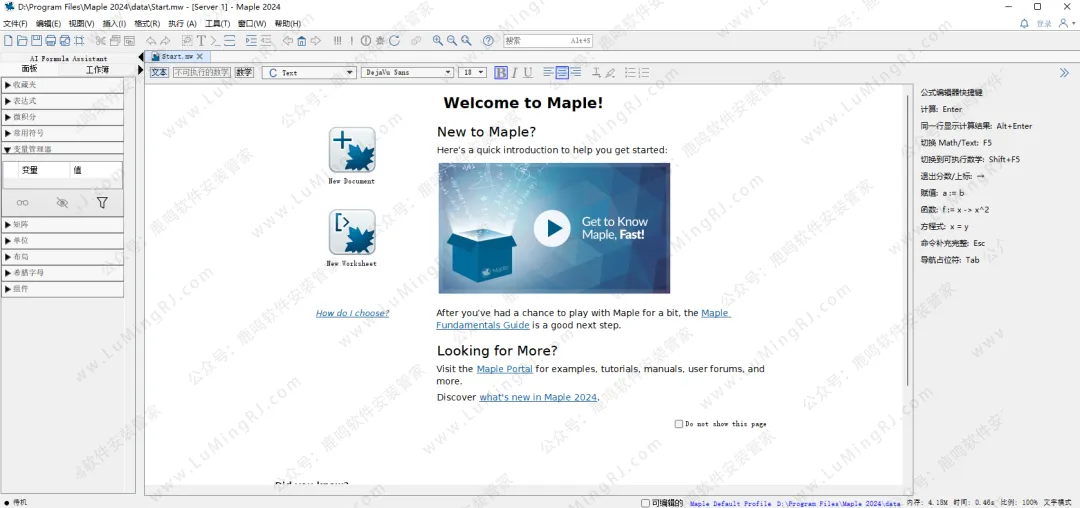The height and width of the screenshot is (508, 1080).
Task: Restart Maple server with circular arrow
Action: click(x=395, y=41)
